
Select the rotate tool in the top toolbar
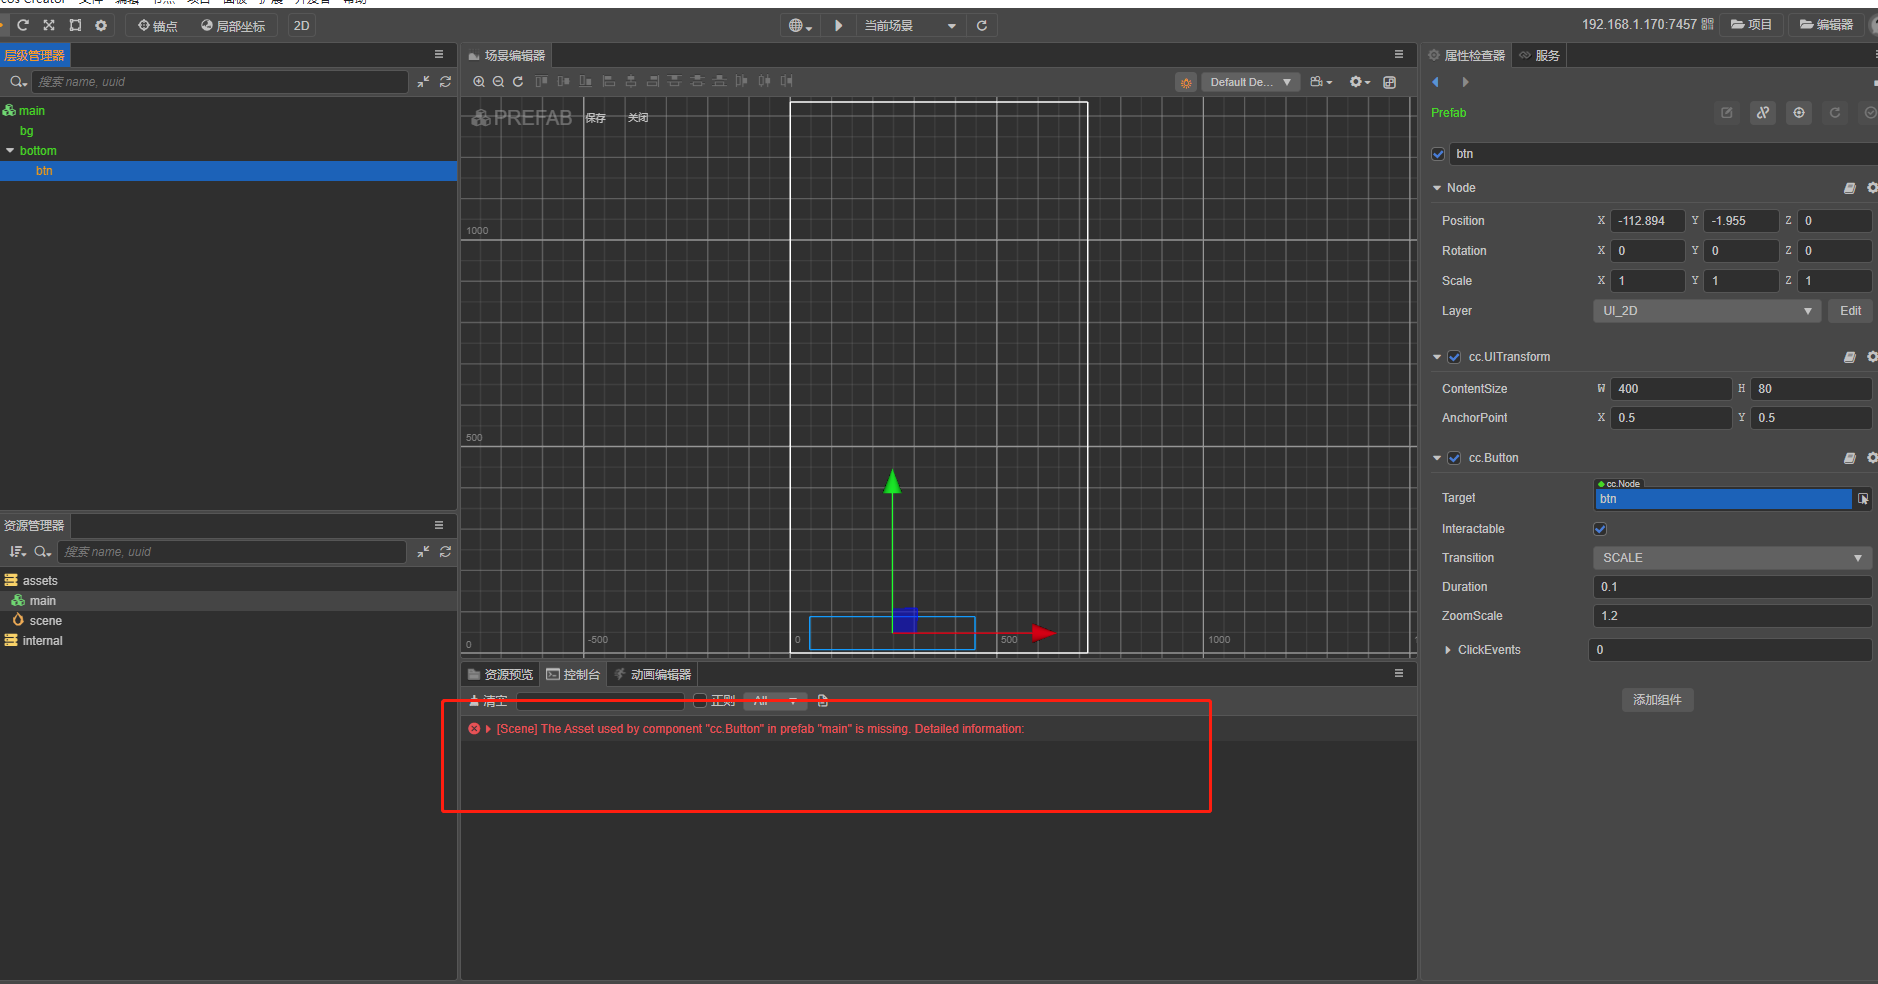point(23,25)
